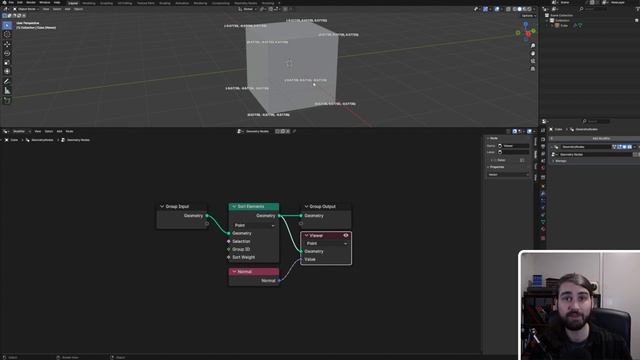Image resolution: width=640 pixels, height=360 pixels.
Task: Open node editor Add menu
Action: [x=60, y=131]
